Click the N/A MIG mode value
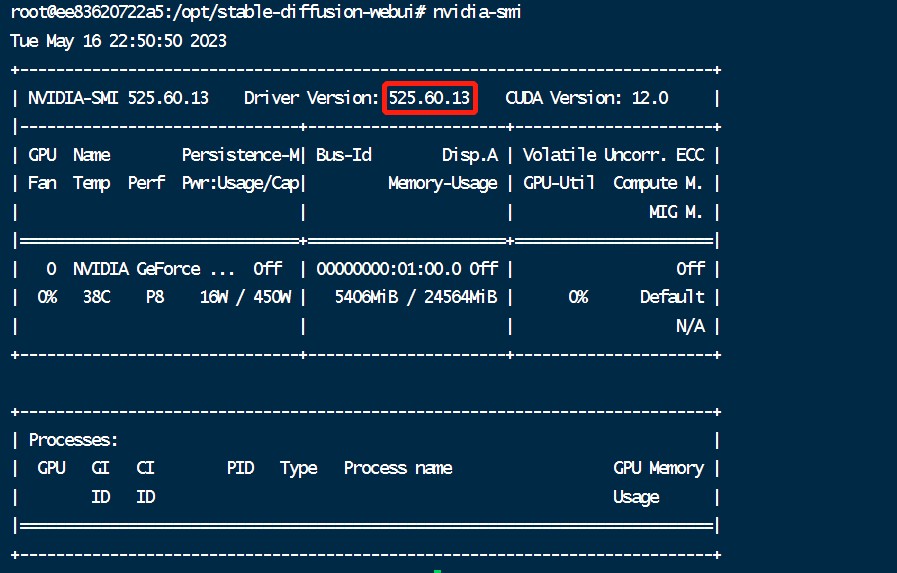This screenshot has height=573, width=897. pos(690,326)
